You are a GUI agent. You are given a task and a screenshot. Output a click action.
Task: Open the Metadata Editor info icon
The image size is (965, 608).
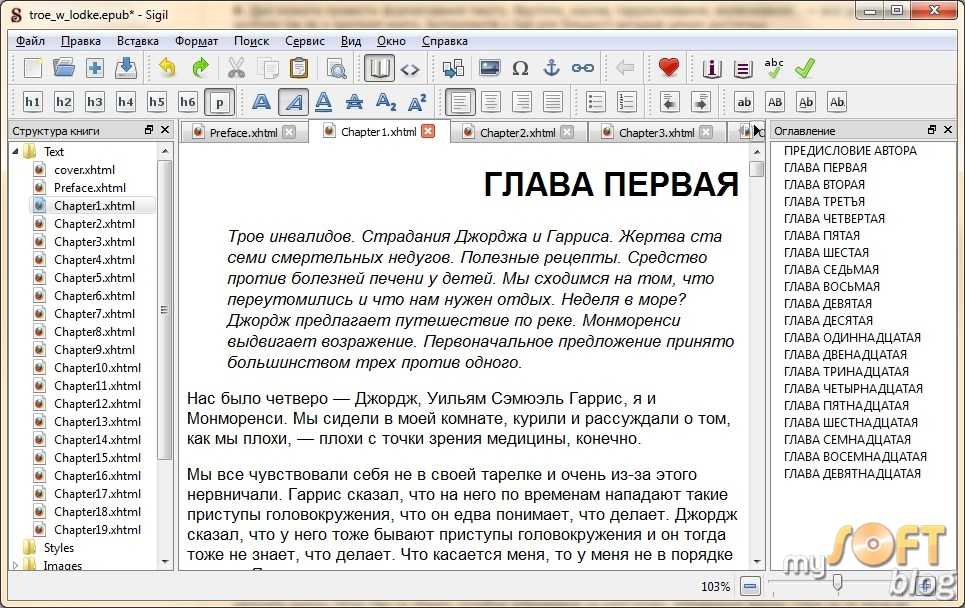coord(711,68)
